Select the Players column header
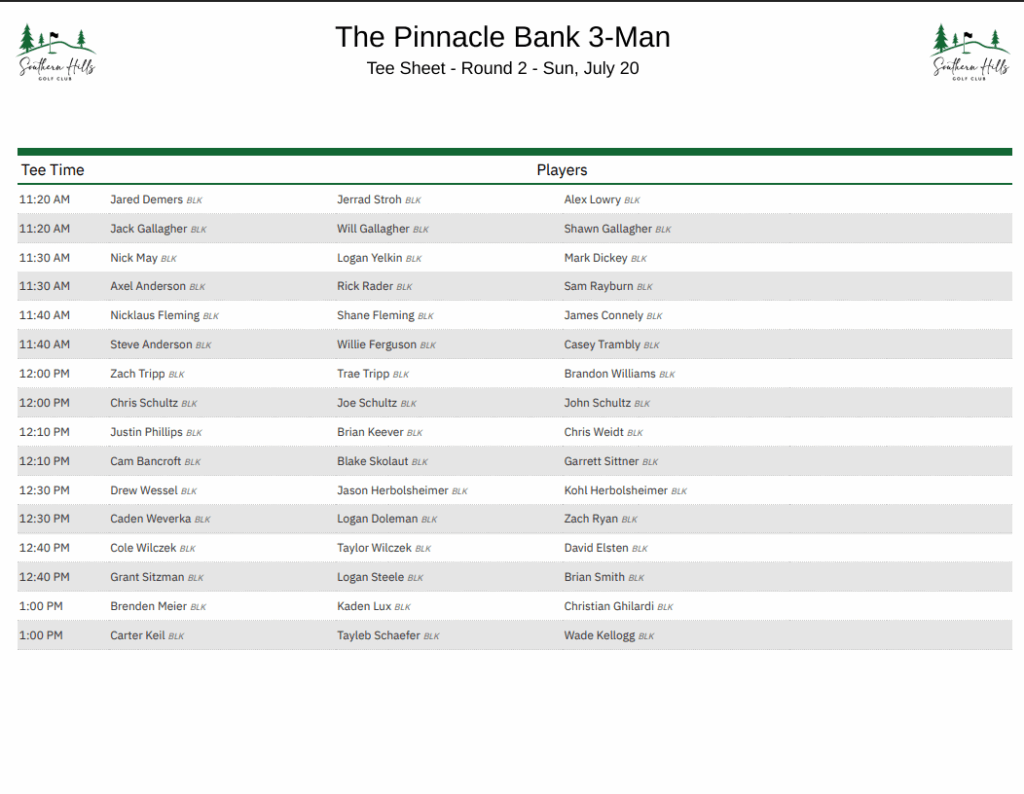Screen dimensions: 1024x794 click(x=562, y=170)
